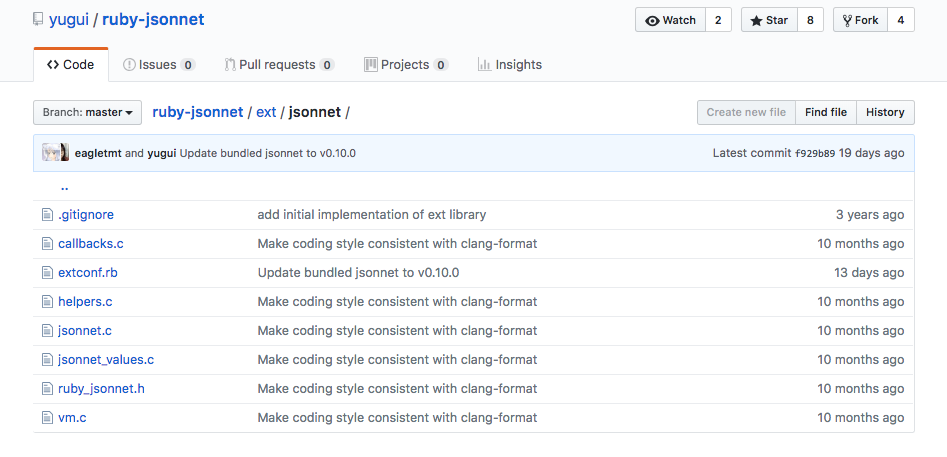The image size is (947, 457).
Task: Click '13 days ago' in the extconf.rb row
Action: tap(869, 273)
